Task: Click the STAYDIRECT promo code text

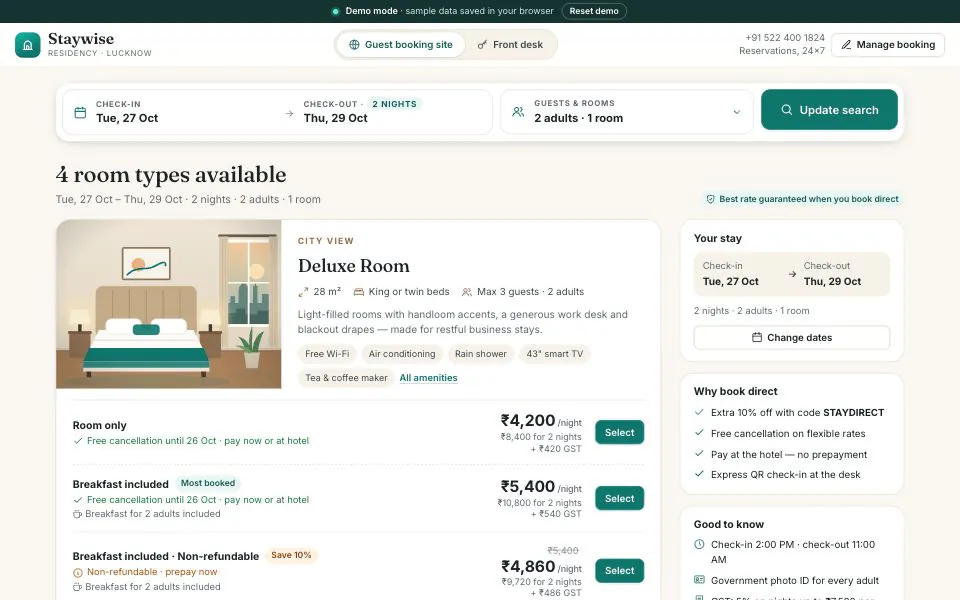Action: (x=853, y=413)
